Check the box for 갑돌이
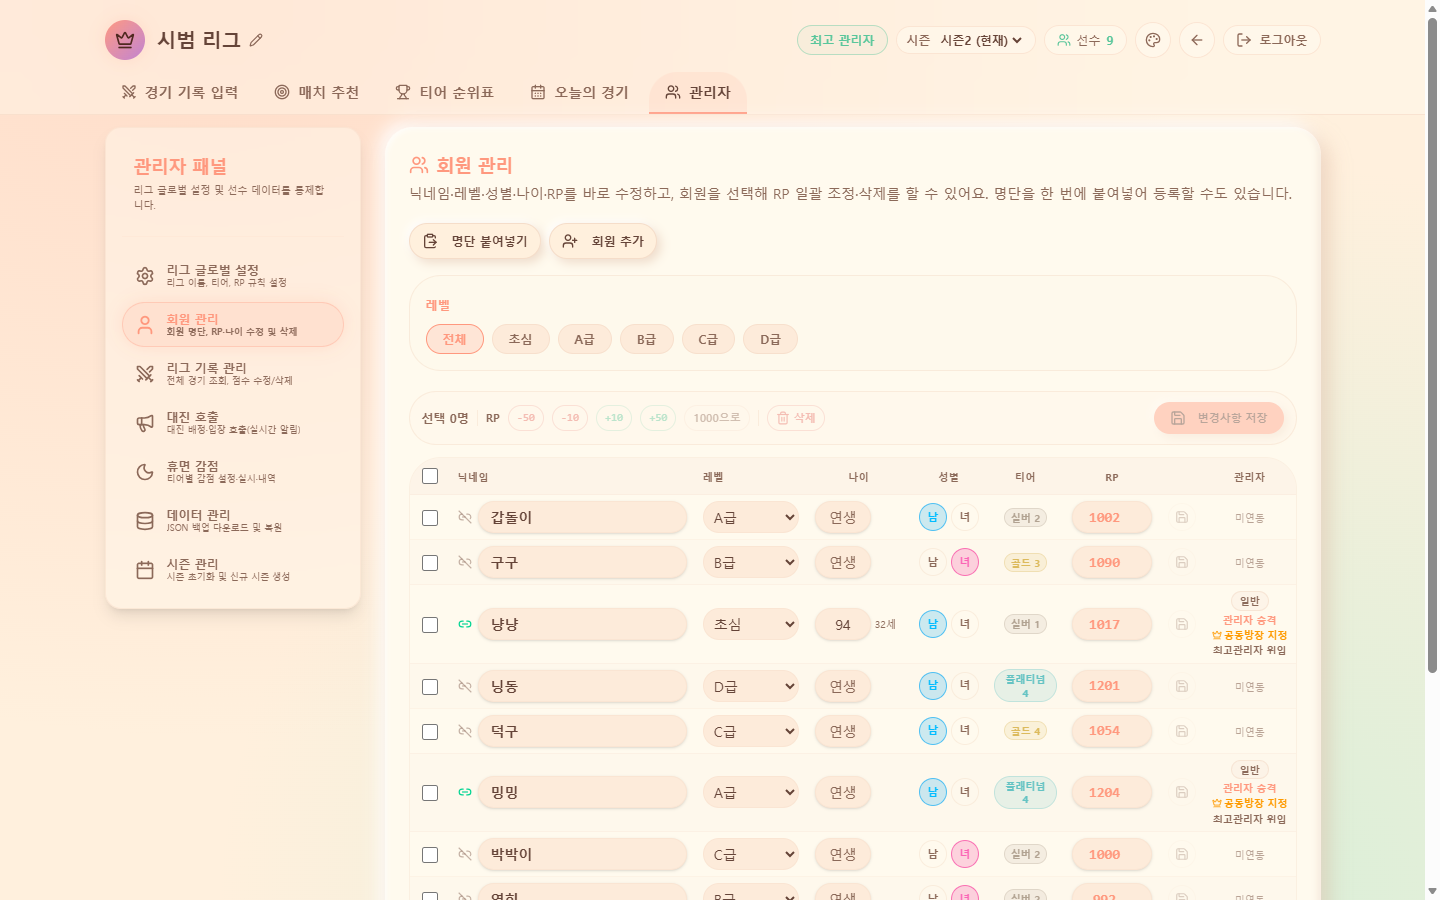This screenshot has height=900, width=1440. pos(430,518)
